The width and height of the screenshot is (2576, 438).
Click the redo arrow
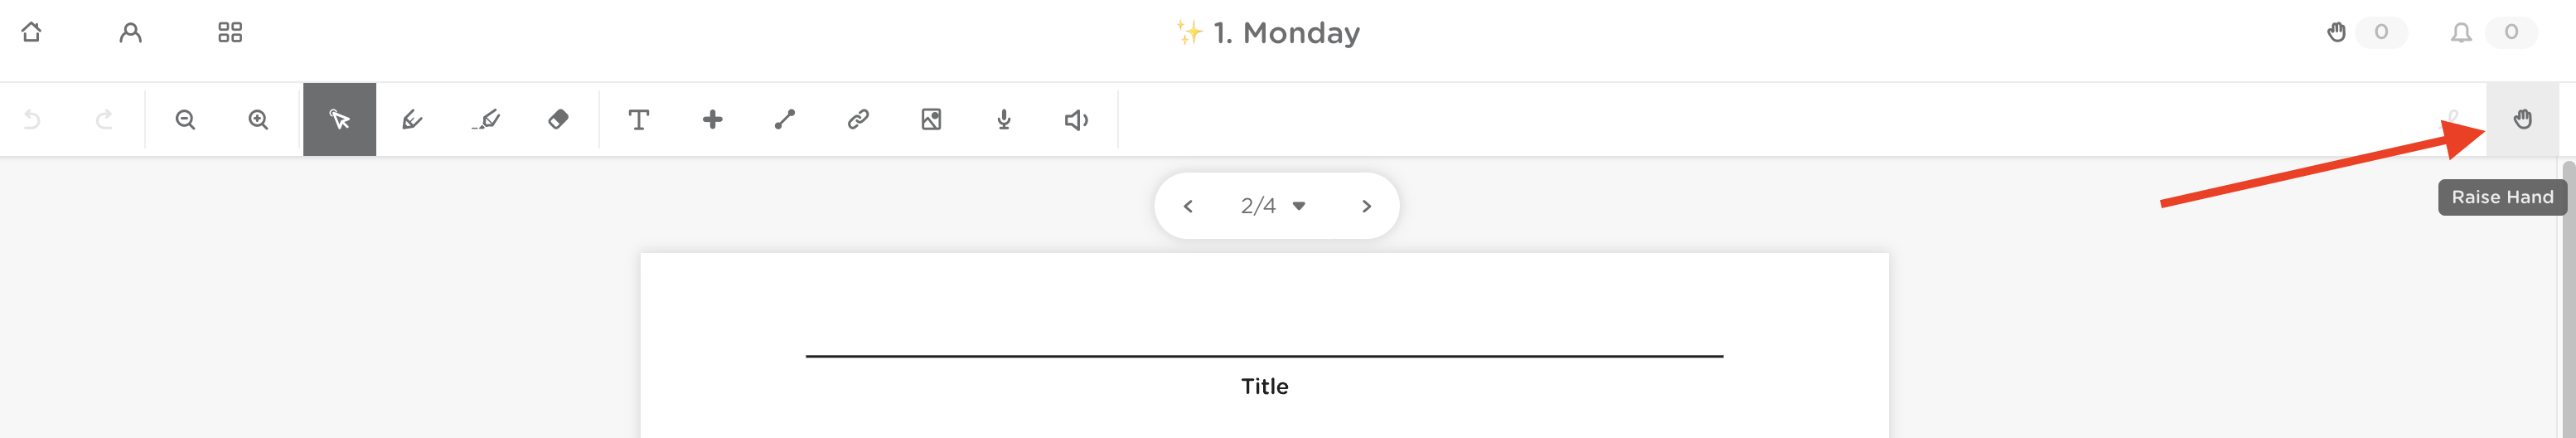tap(104, 120)
